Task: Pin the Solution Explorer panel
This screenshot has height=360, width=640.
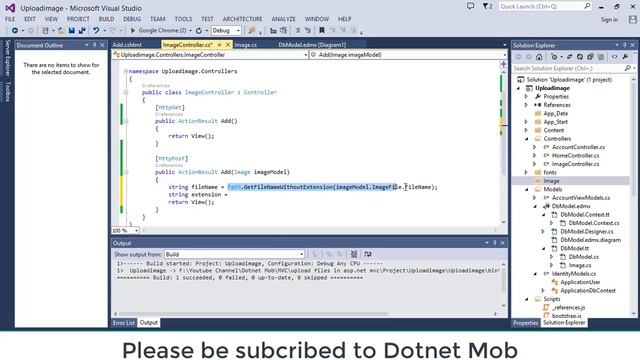Action: click(x=624, y=45)
